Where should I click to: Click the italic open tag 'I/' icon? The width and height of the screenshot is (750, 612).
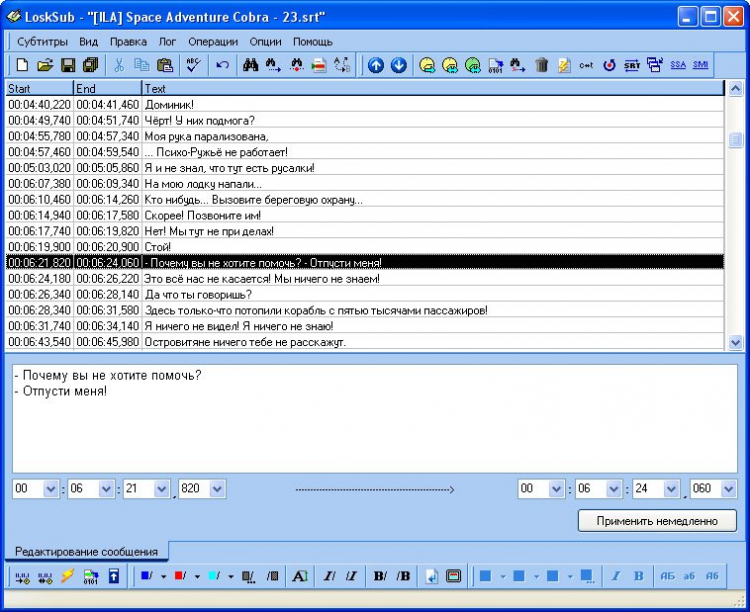coord(329,576)
